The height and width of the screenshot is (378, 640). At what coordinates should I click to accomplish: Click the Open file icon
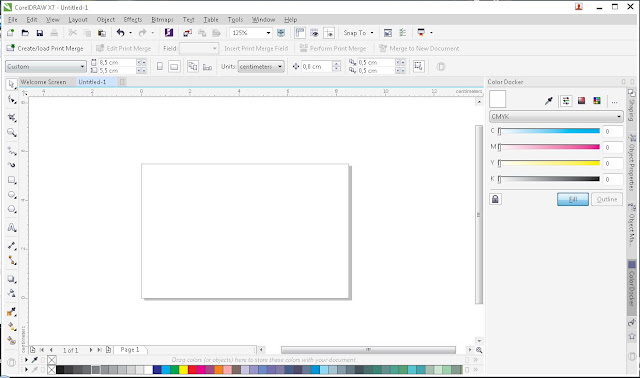point(25,33)
